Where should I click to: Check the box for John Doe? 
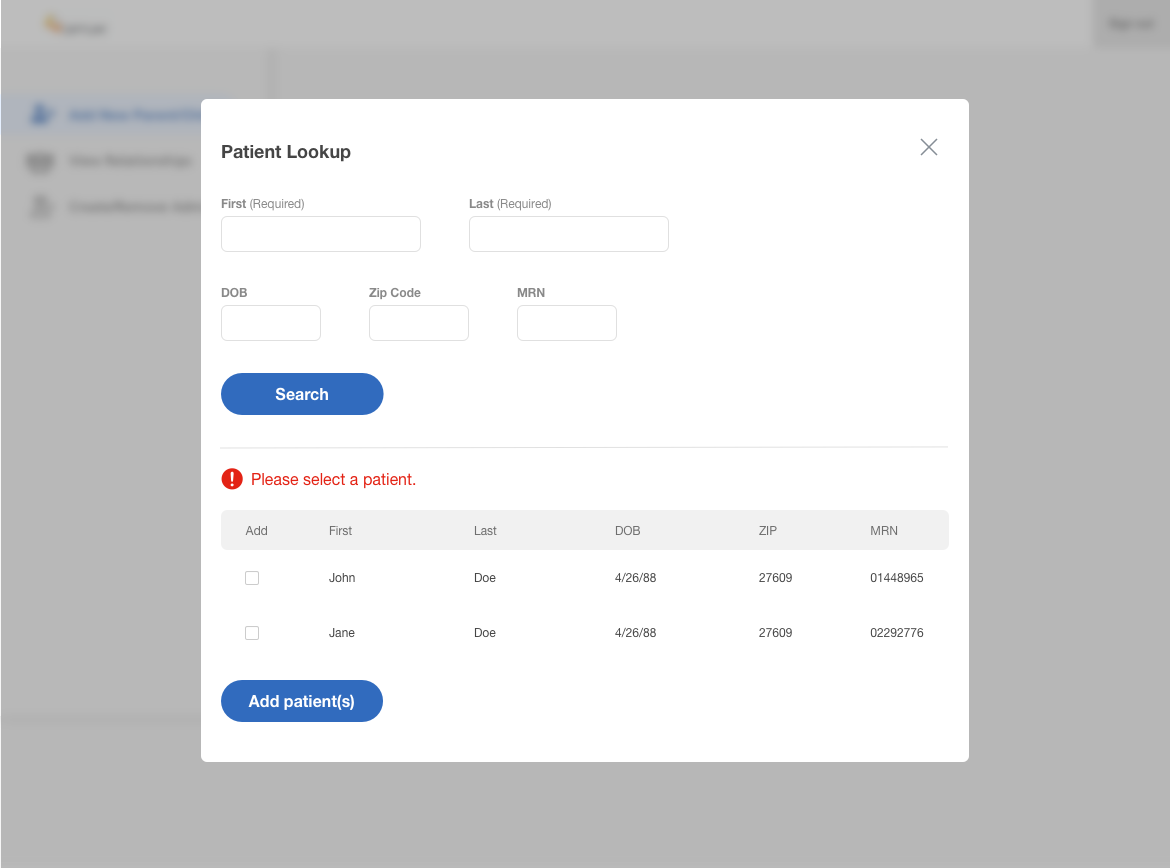tap(252, 578)
